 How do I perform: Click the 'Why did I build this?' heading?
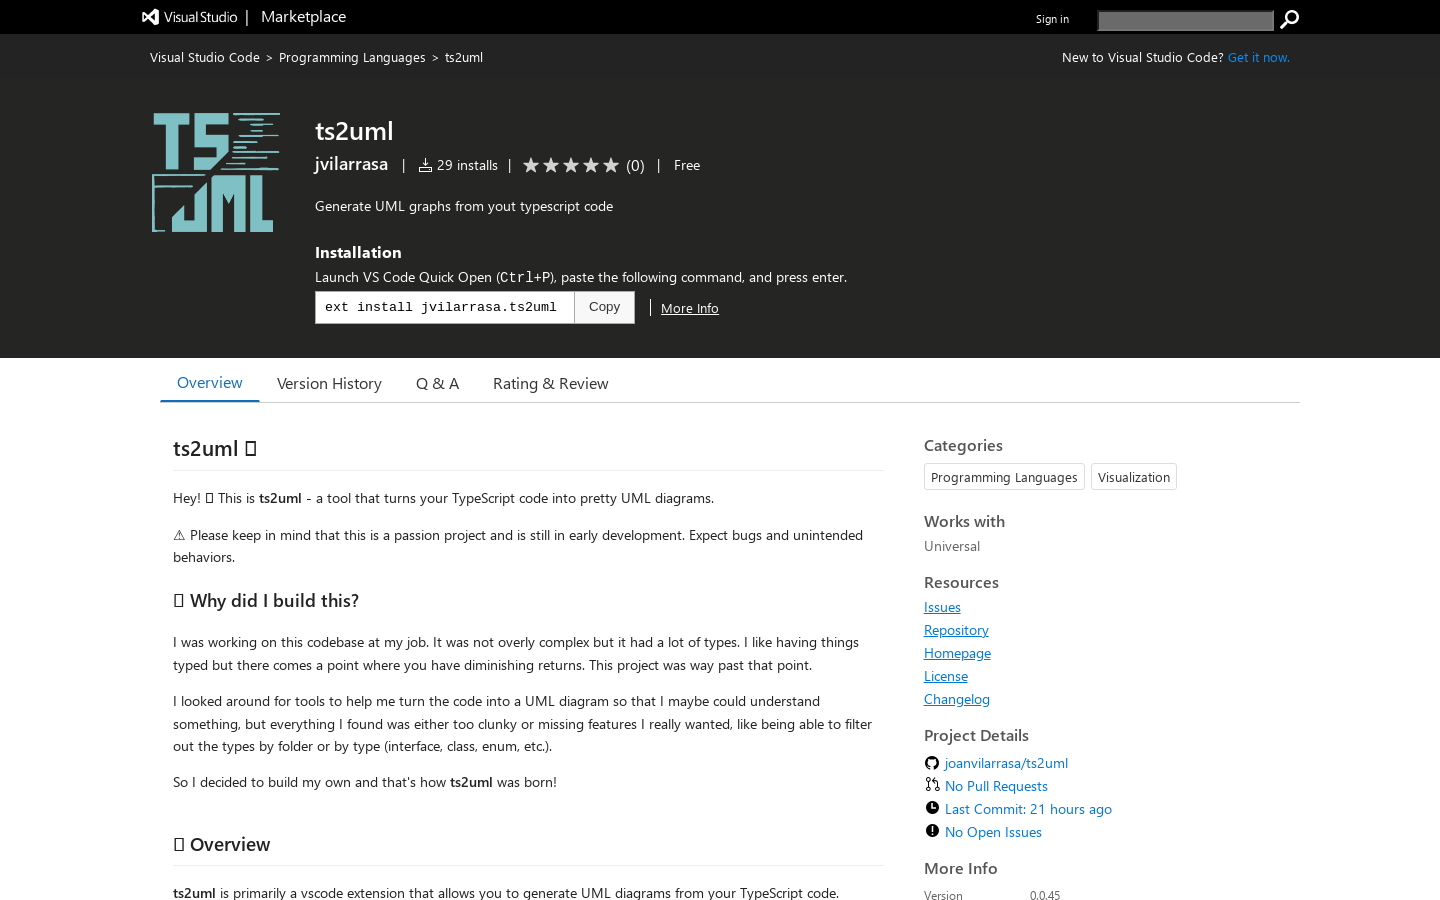266,601
